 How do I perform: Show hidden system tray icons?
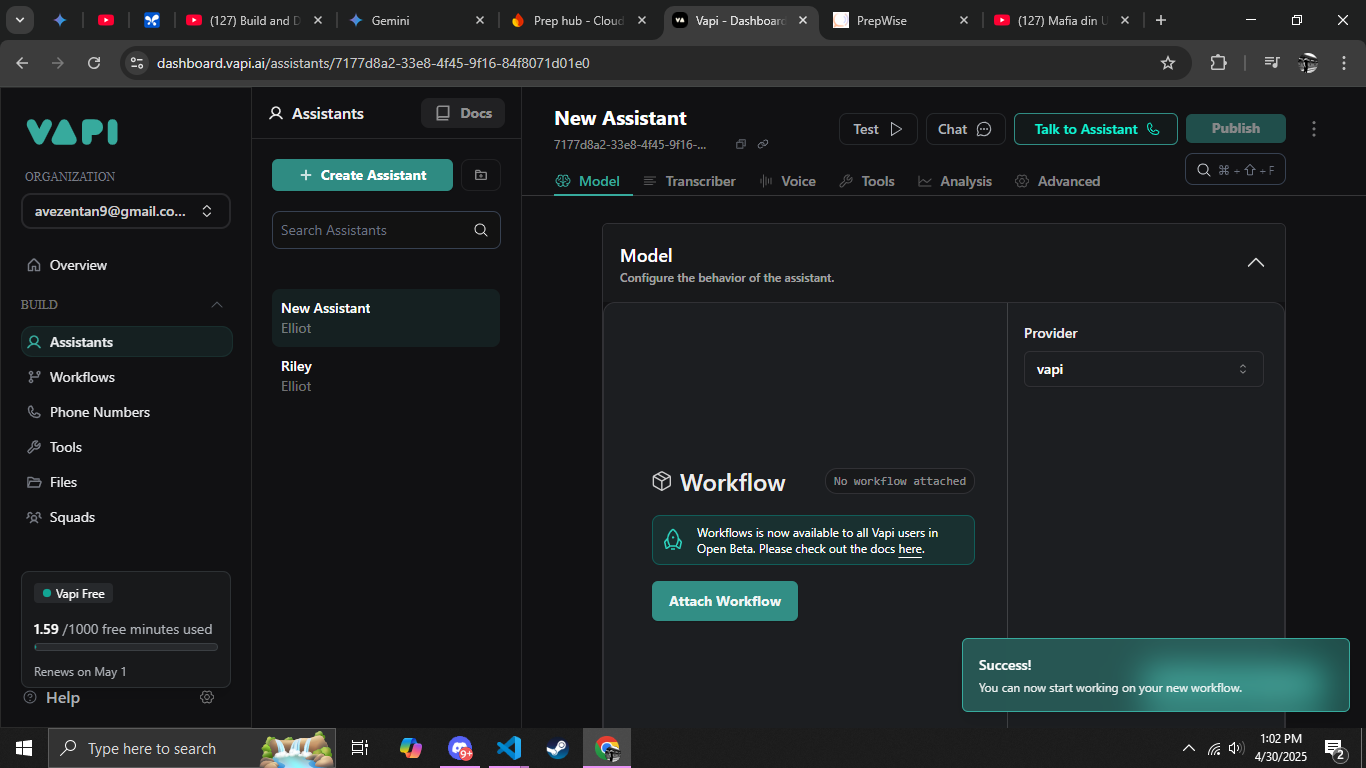click(x=1189, y=748)
